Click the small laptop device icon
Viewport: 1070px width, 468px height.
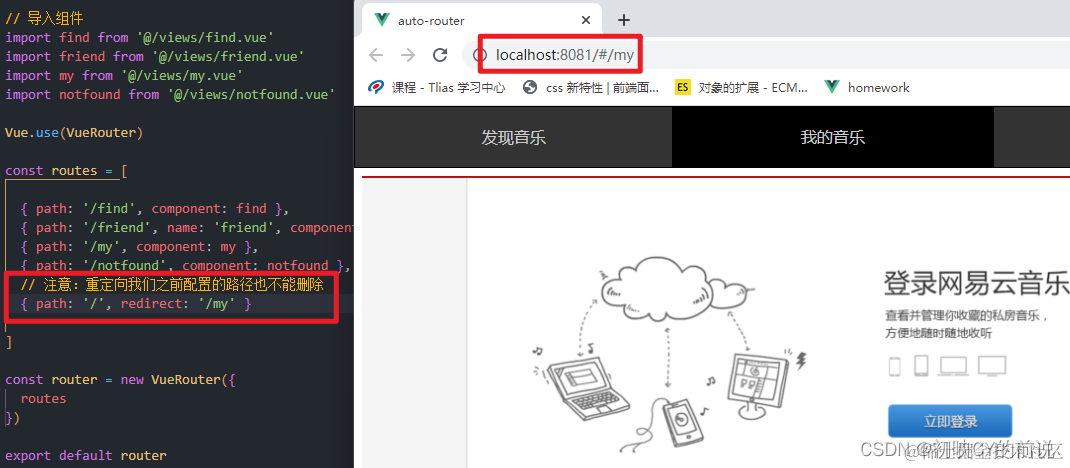[954, 366]
